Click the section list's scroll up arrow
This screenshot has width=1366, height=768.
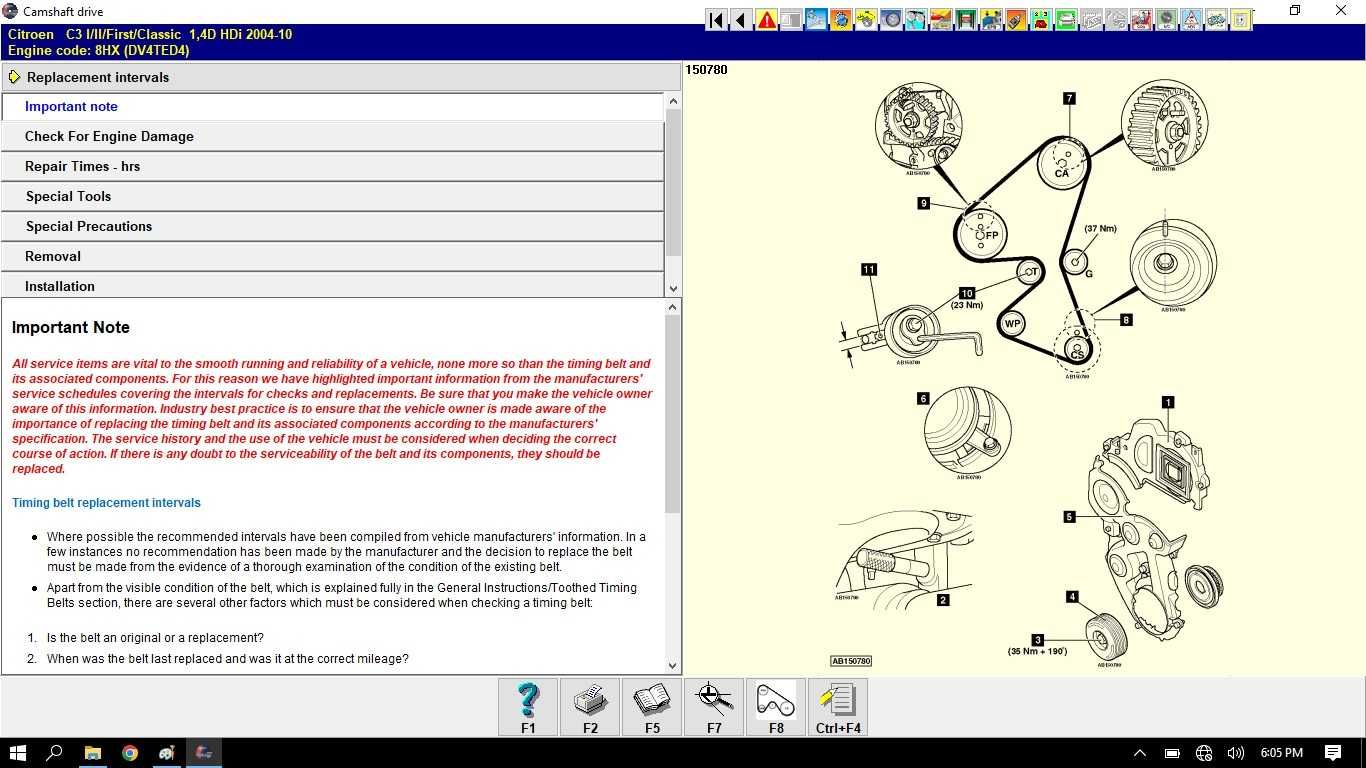tap(673, 101)
